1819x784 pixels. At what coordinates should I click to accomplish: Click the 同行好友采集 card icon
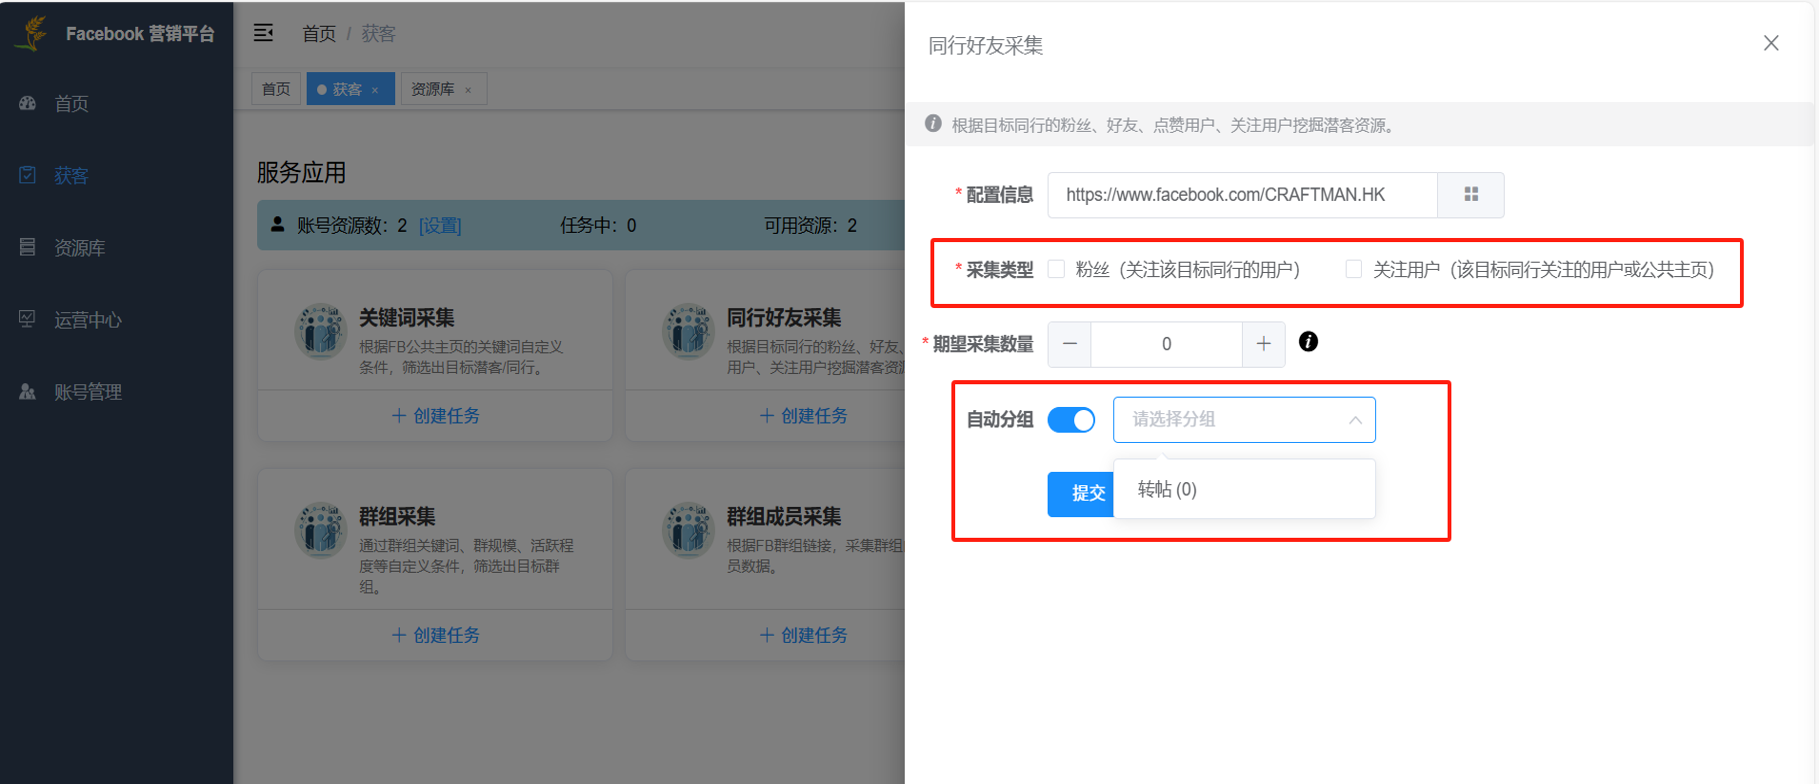pyautogui.click(x=688, y=331)
